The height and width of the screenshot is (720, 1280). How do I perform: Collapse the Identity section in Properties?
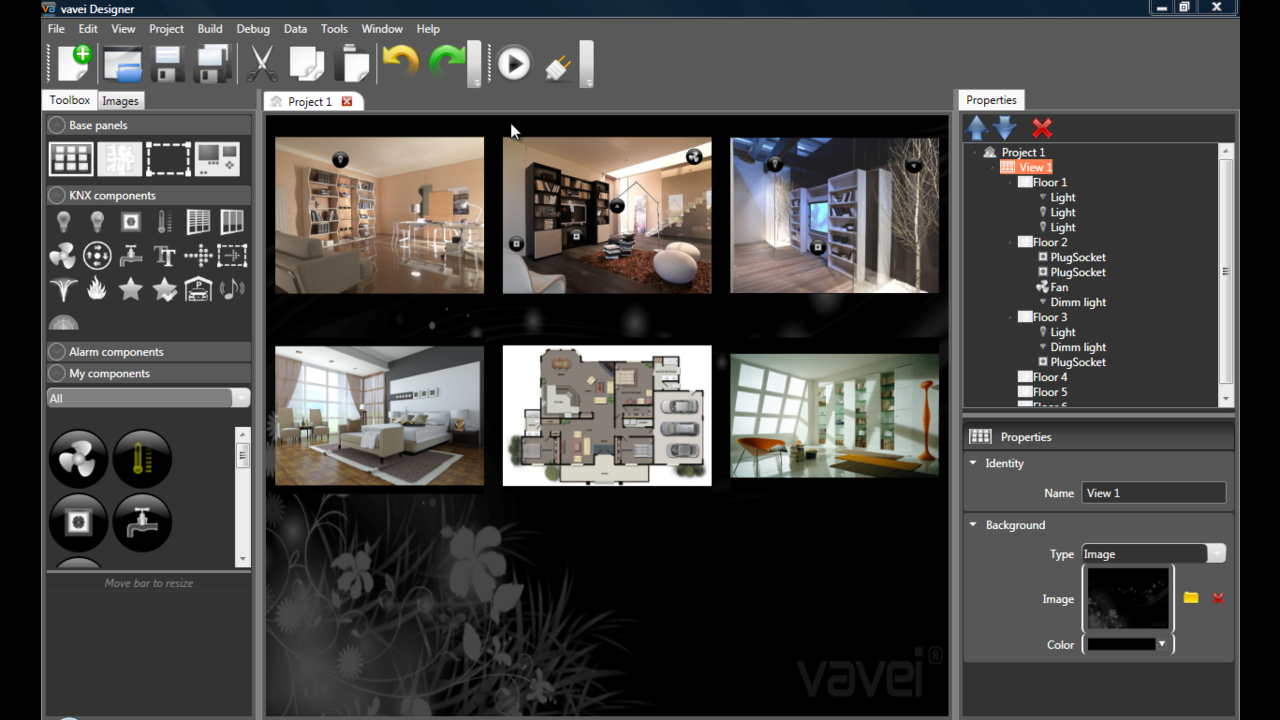(973, 463)
